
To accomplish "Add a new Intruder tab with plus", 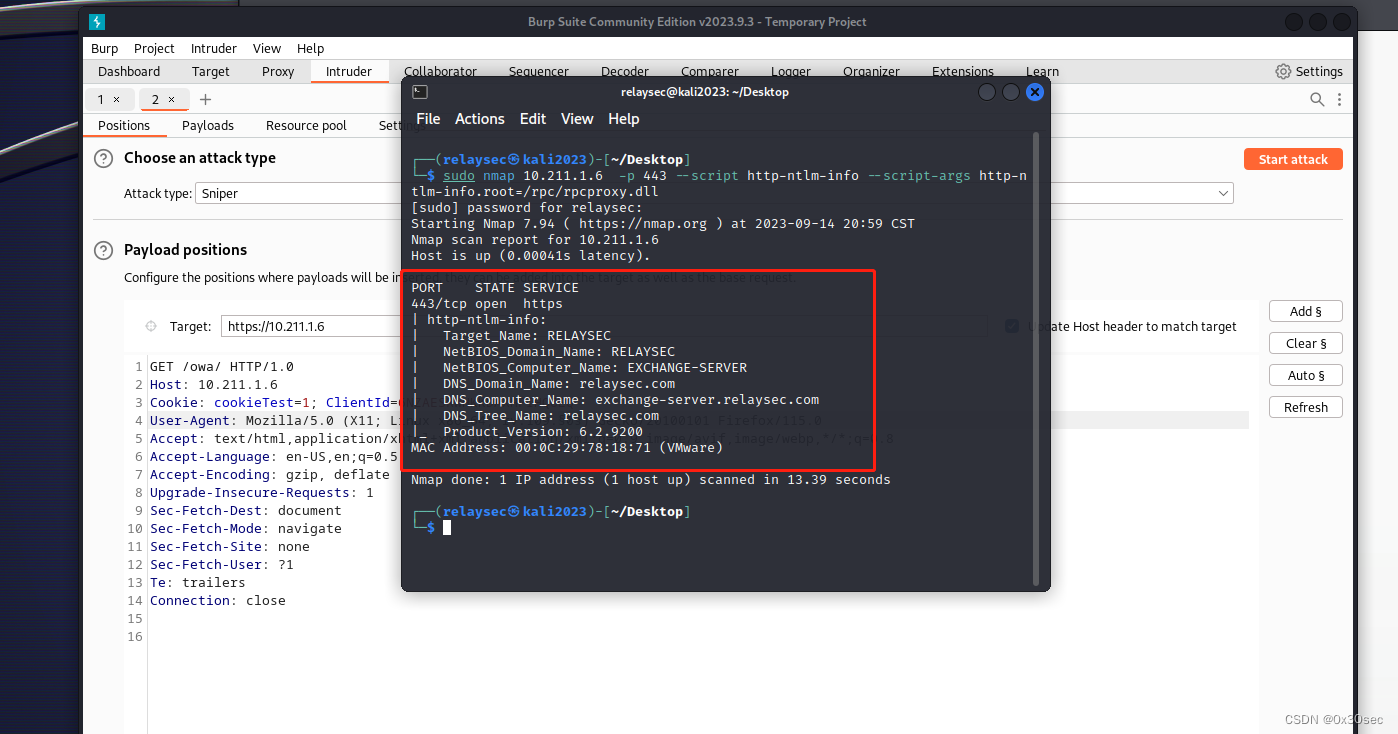I will tap(205, 99).
